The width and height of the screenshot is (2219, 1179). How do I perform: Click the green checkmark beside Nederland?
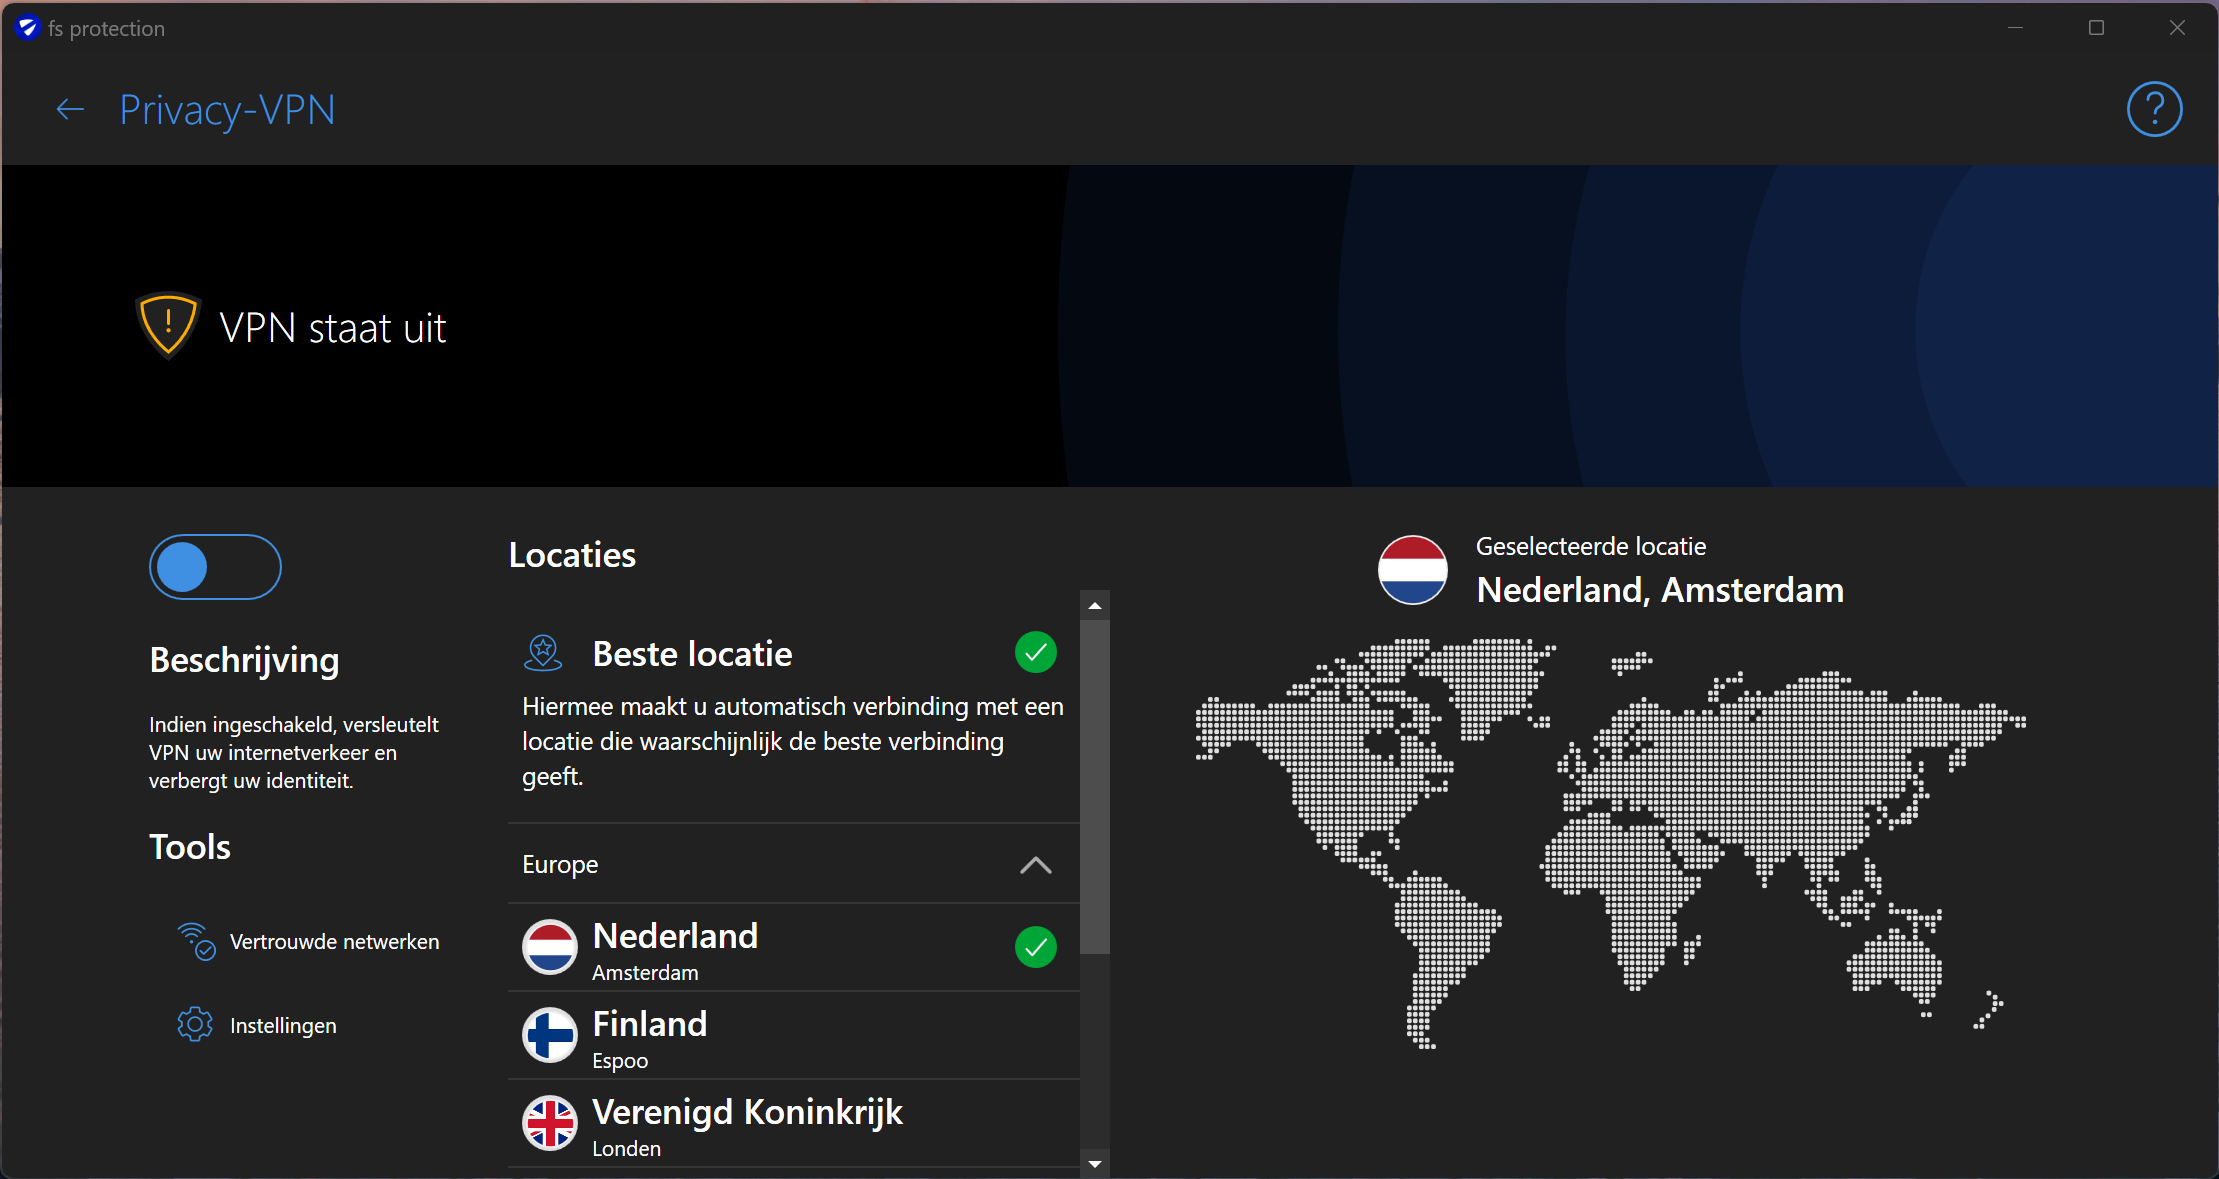pos(1036,947)
